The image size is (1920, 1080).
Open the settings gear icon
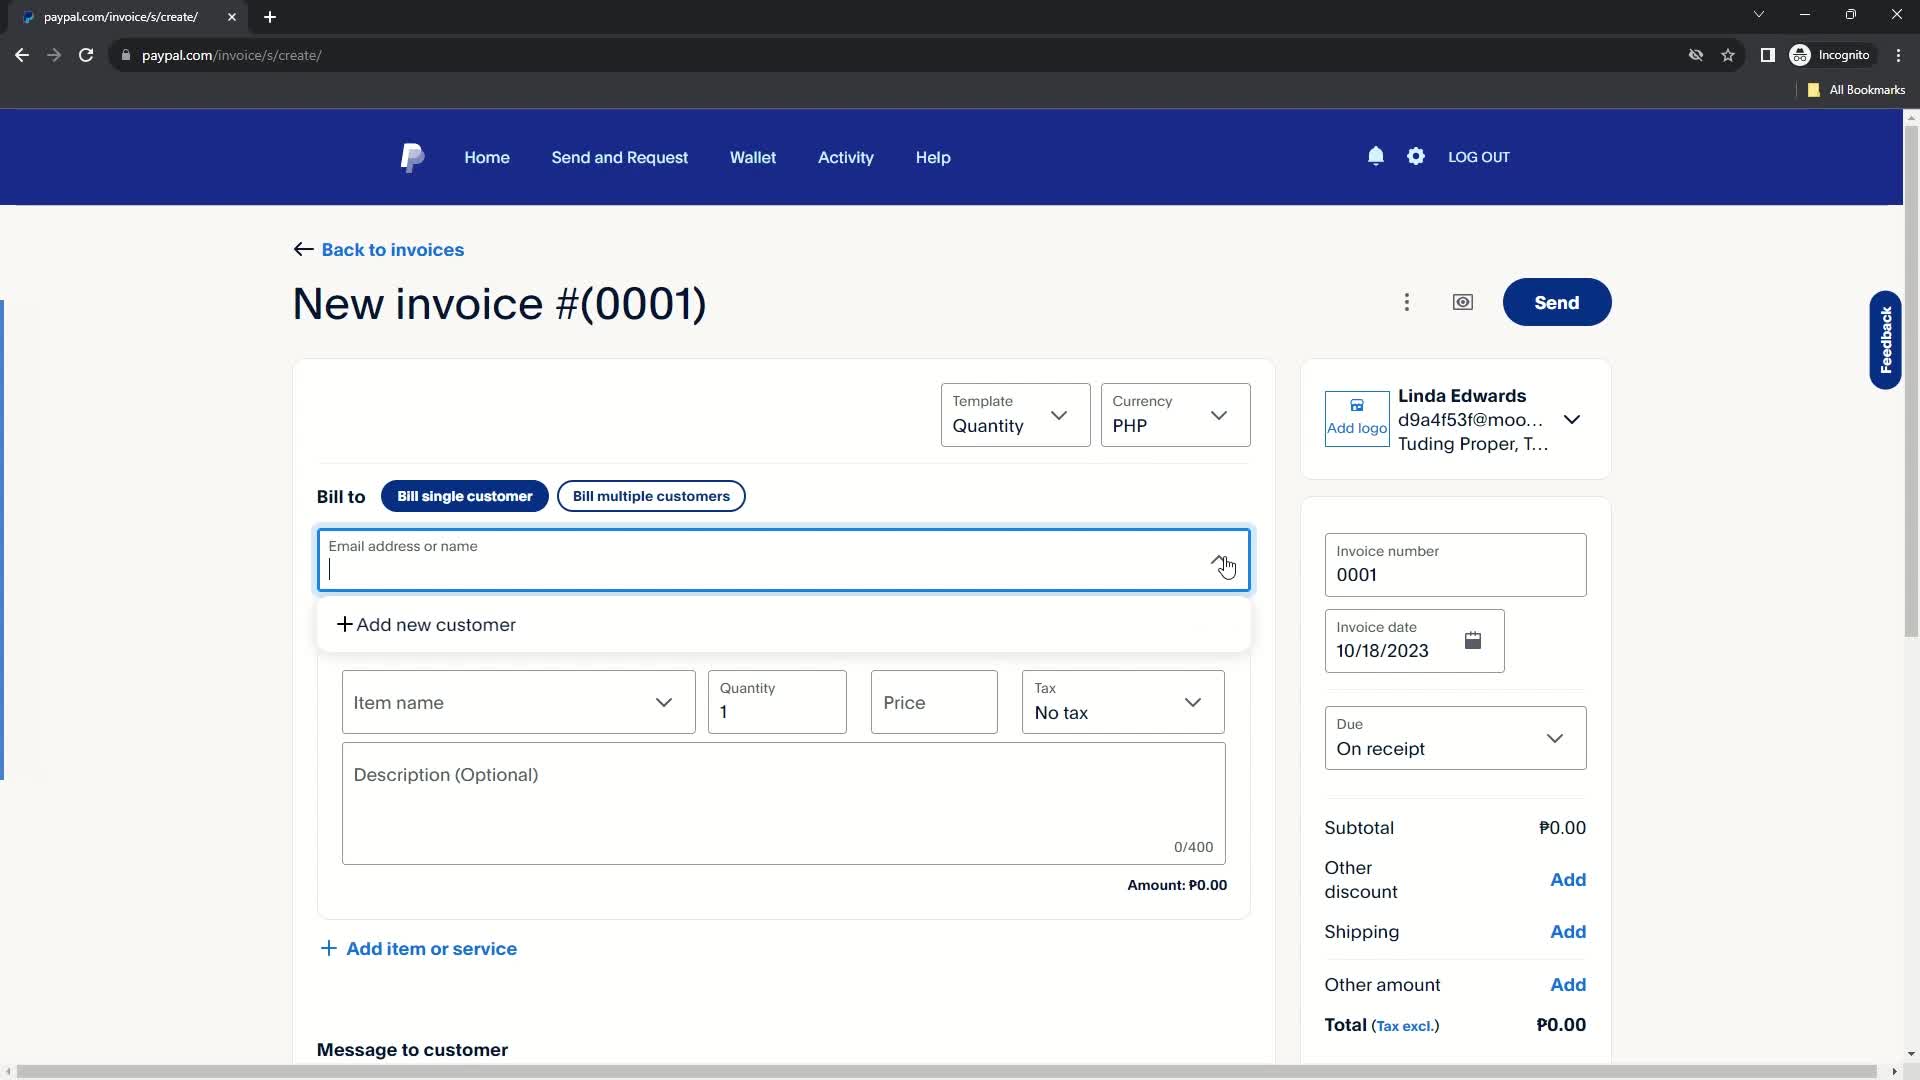pos(1416,156)
